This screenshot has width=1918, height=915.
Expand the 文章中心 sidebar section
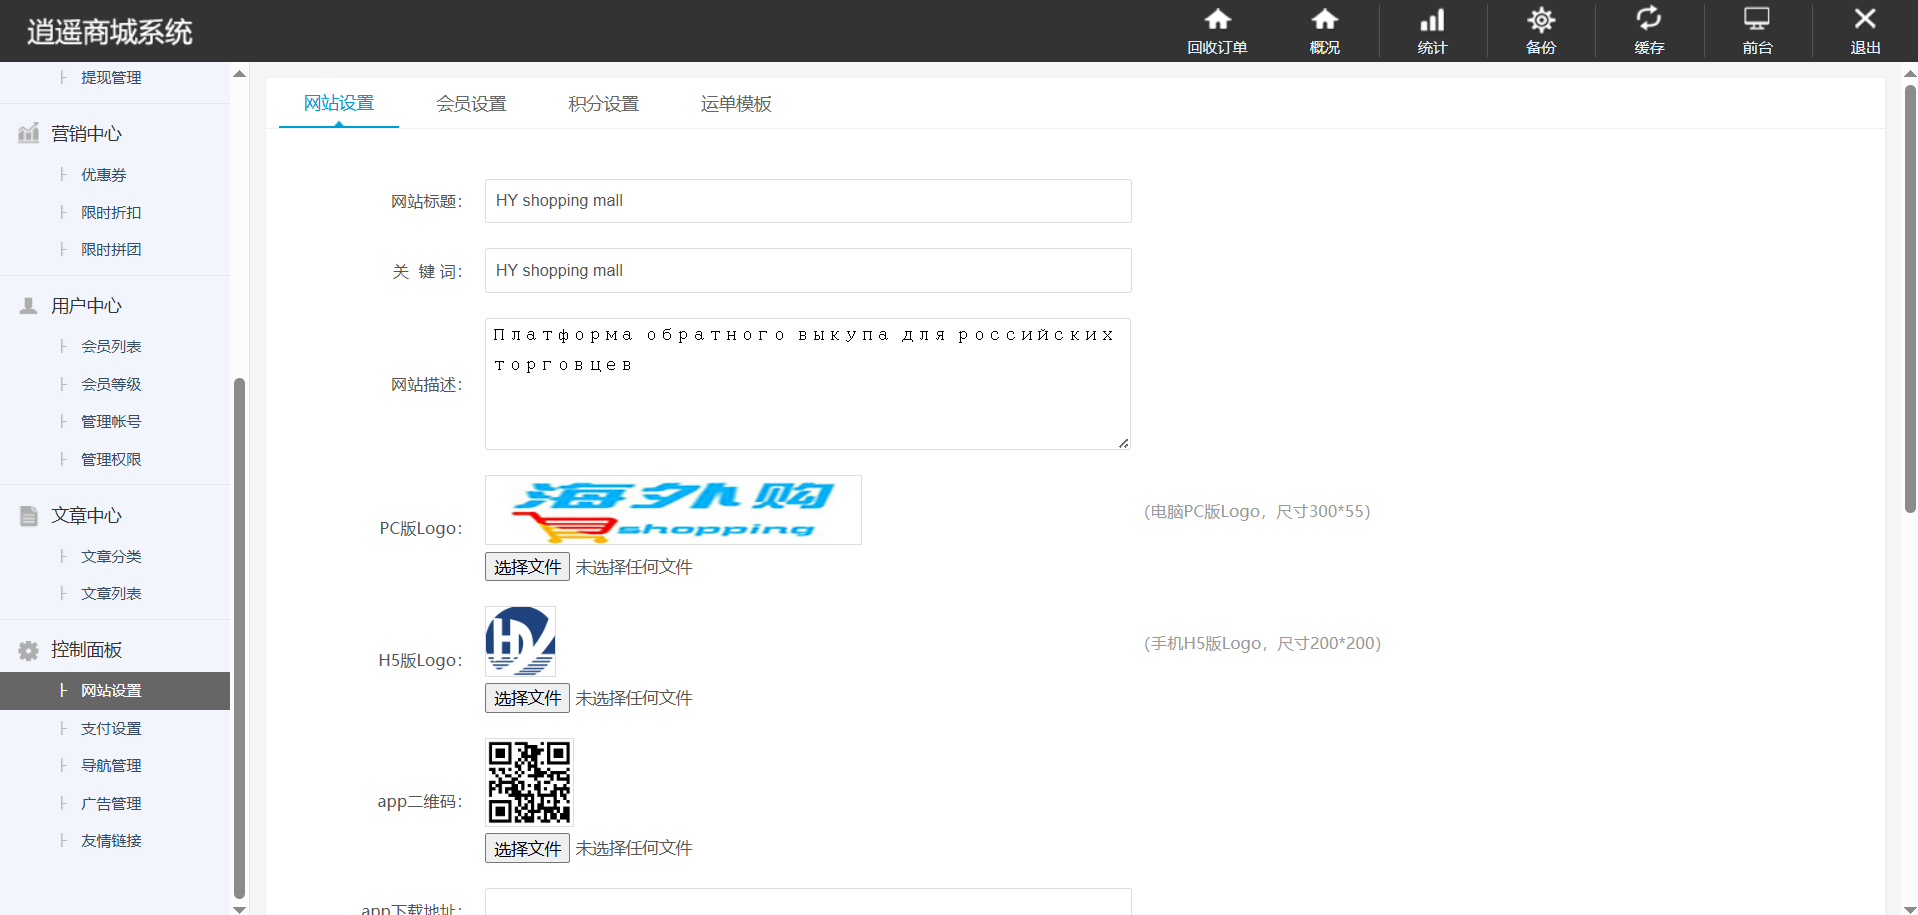point(86,516)
